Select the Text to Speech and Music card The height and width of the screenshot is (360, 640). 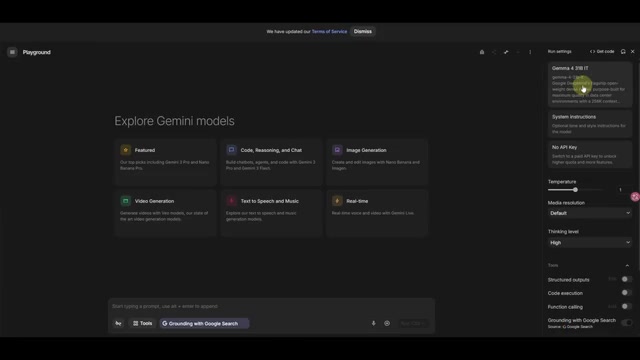tap(271, 213)
